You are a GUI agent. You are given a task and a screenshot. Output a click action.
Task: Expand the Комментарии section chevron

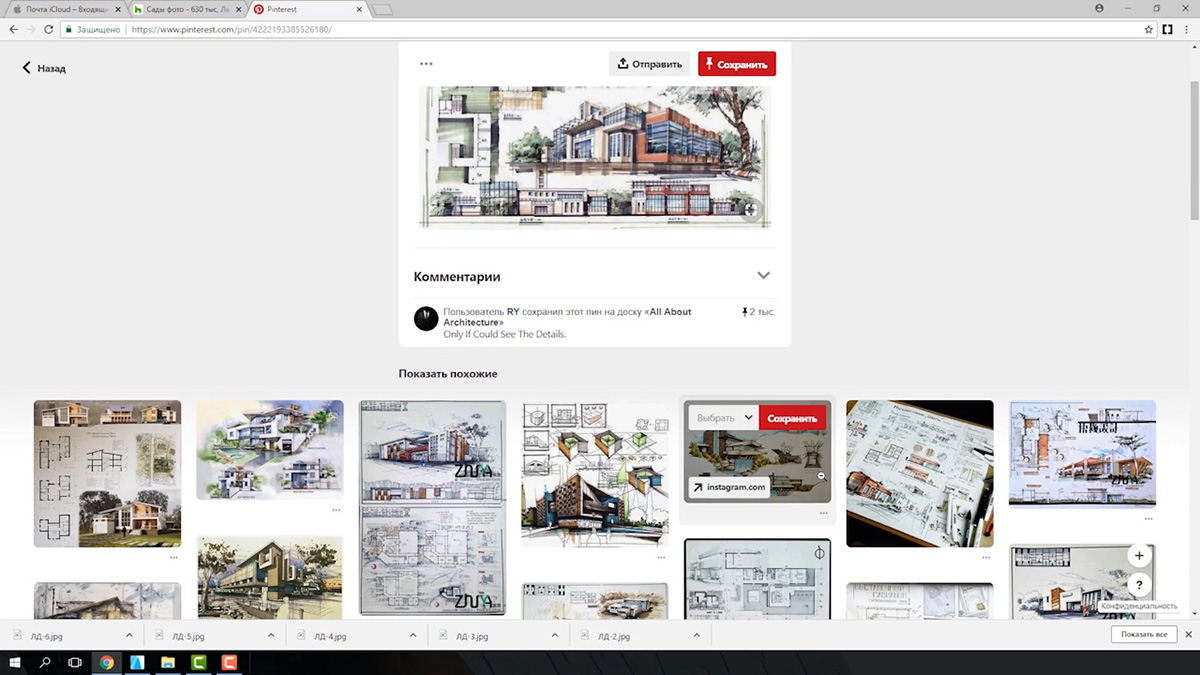pos(764,276)
